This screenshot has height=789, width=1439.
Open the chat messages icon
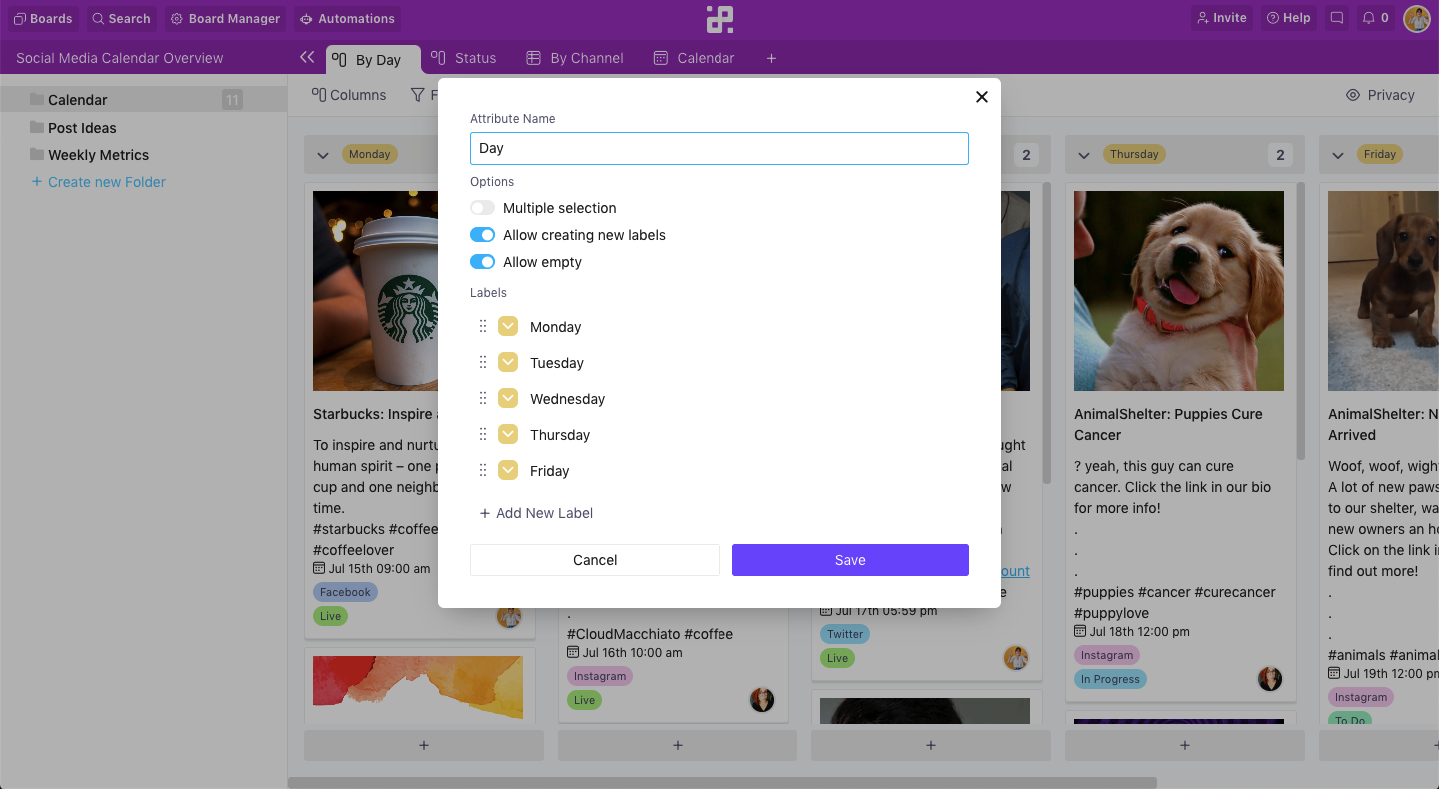click(1337, 18)
